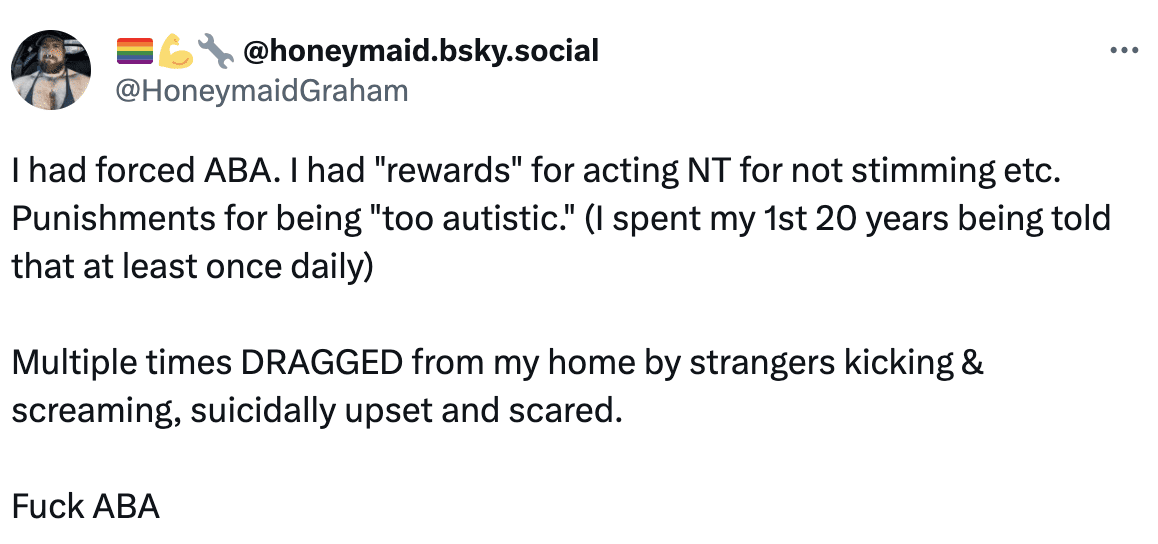Click the line "screaming, suicidally upset and scared."
This screenshot has height=544, width=1158.
tap(312, 411)
